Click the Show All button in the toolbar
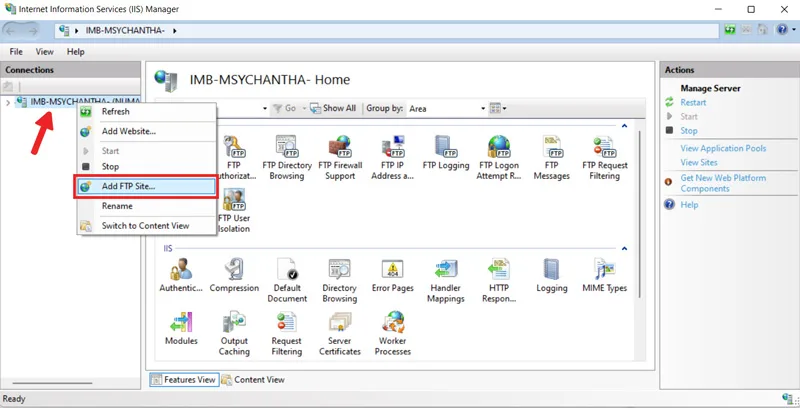Image resolution: width=800 pixels, height=408 pixels. click(x=334, y=108)
